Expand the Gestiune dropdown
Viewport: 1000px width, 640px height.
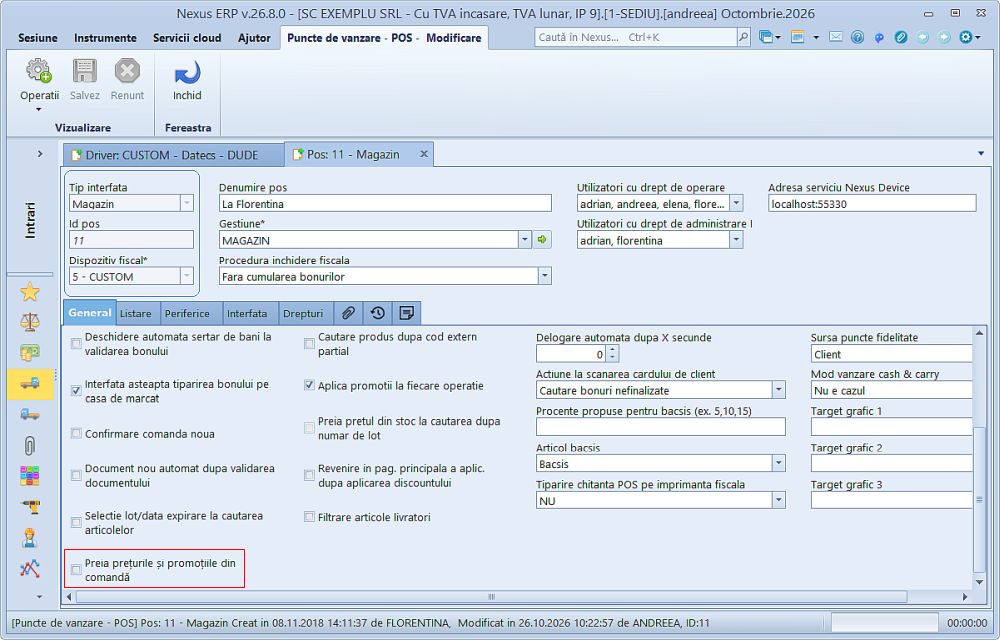(524, 240)
